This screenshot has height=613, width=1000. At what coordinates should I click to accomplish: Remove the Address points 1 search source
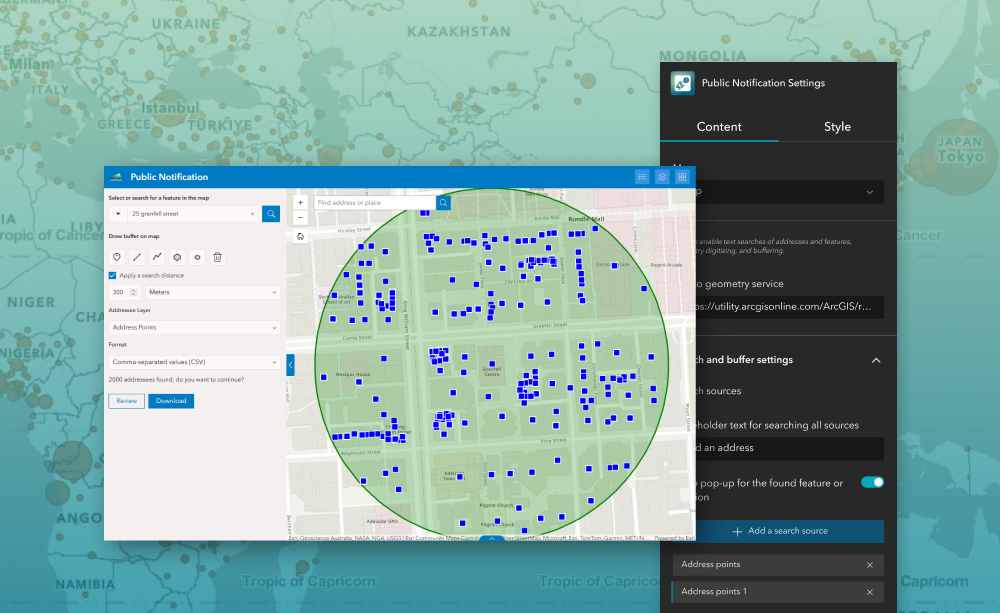click(x=869, y=592)
